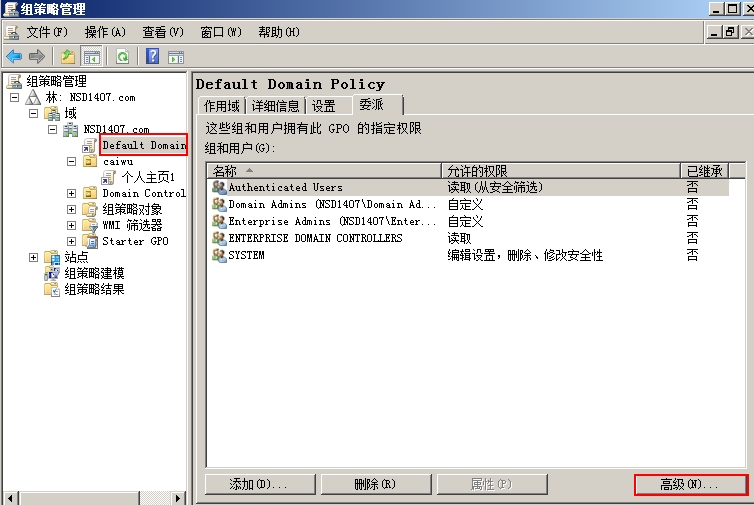754x505 pixels.
Task: Refresh using the green refresh icon
Action: click(x=123, y=57)
